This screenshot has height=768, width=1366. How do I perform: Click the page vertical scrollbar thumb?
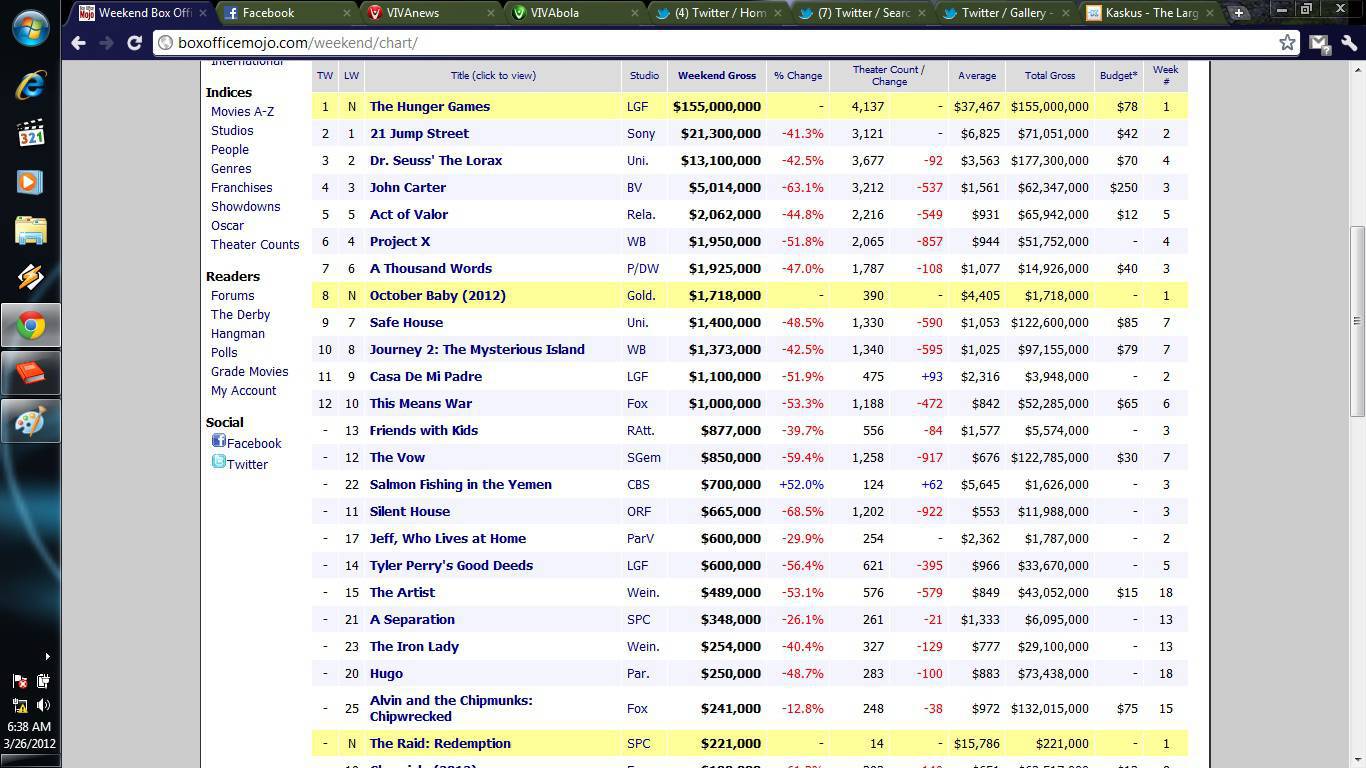point(1357,321)
